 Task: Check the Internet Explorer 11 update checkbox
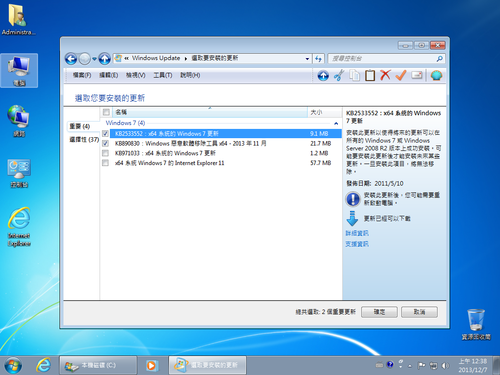point(105,163)
